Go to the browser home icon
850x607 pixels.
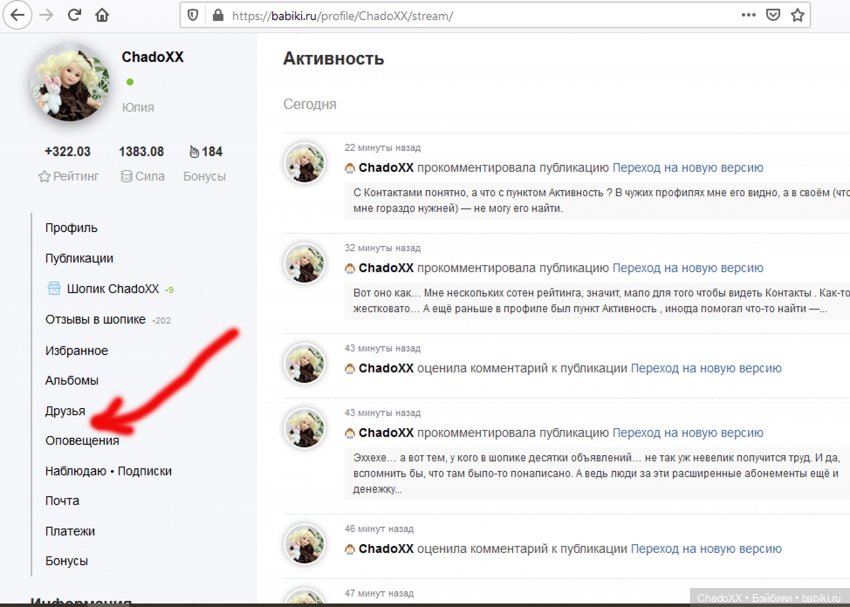(102, 16)
